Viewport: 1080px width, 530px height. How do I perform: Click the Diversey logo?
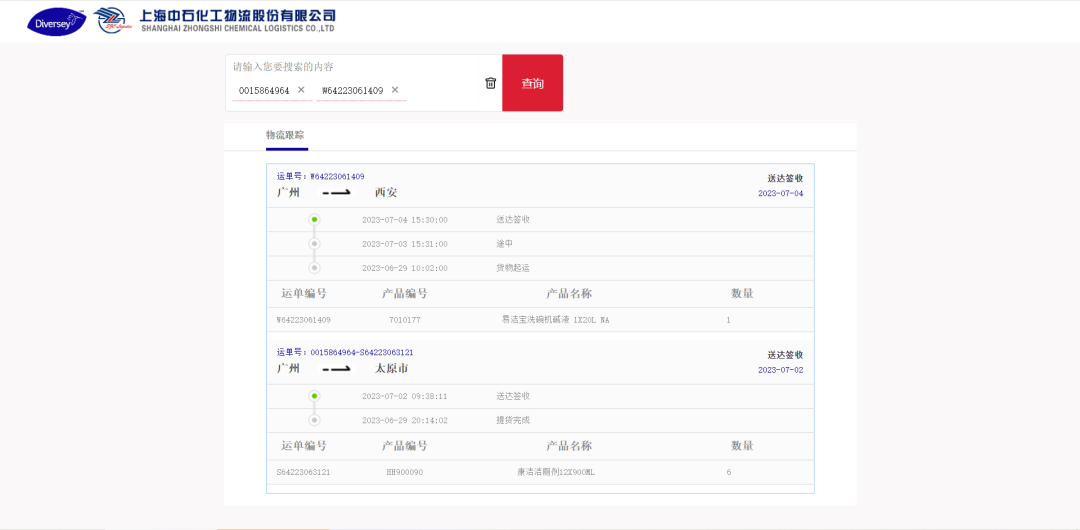(56, 21)
